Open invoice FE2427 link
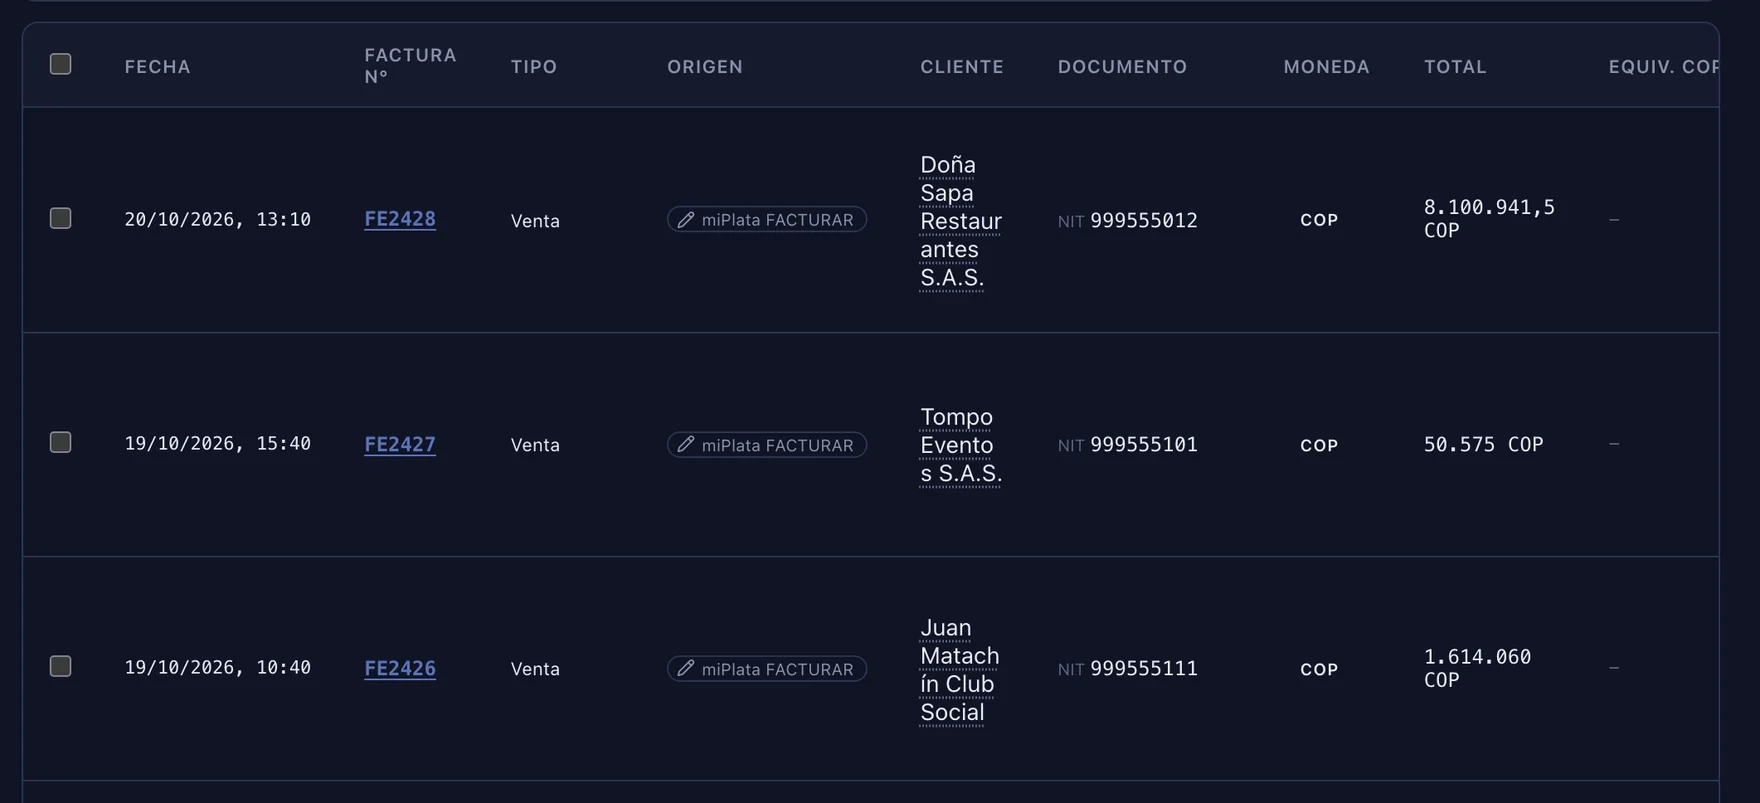The width and height of the screenshot is (1760, 803). tap(400, 444)
